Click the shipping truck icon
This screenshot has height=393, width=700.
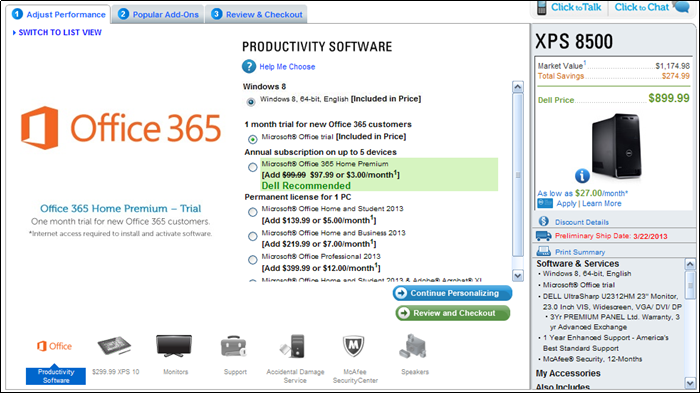(x=543, y=236)
